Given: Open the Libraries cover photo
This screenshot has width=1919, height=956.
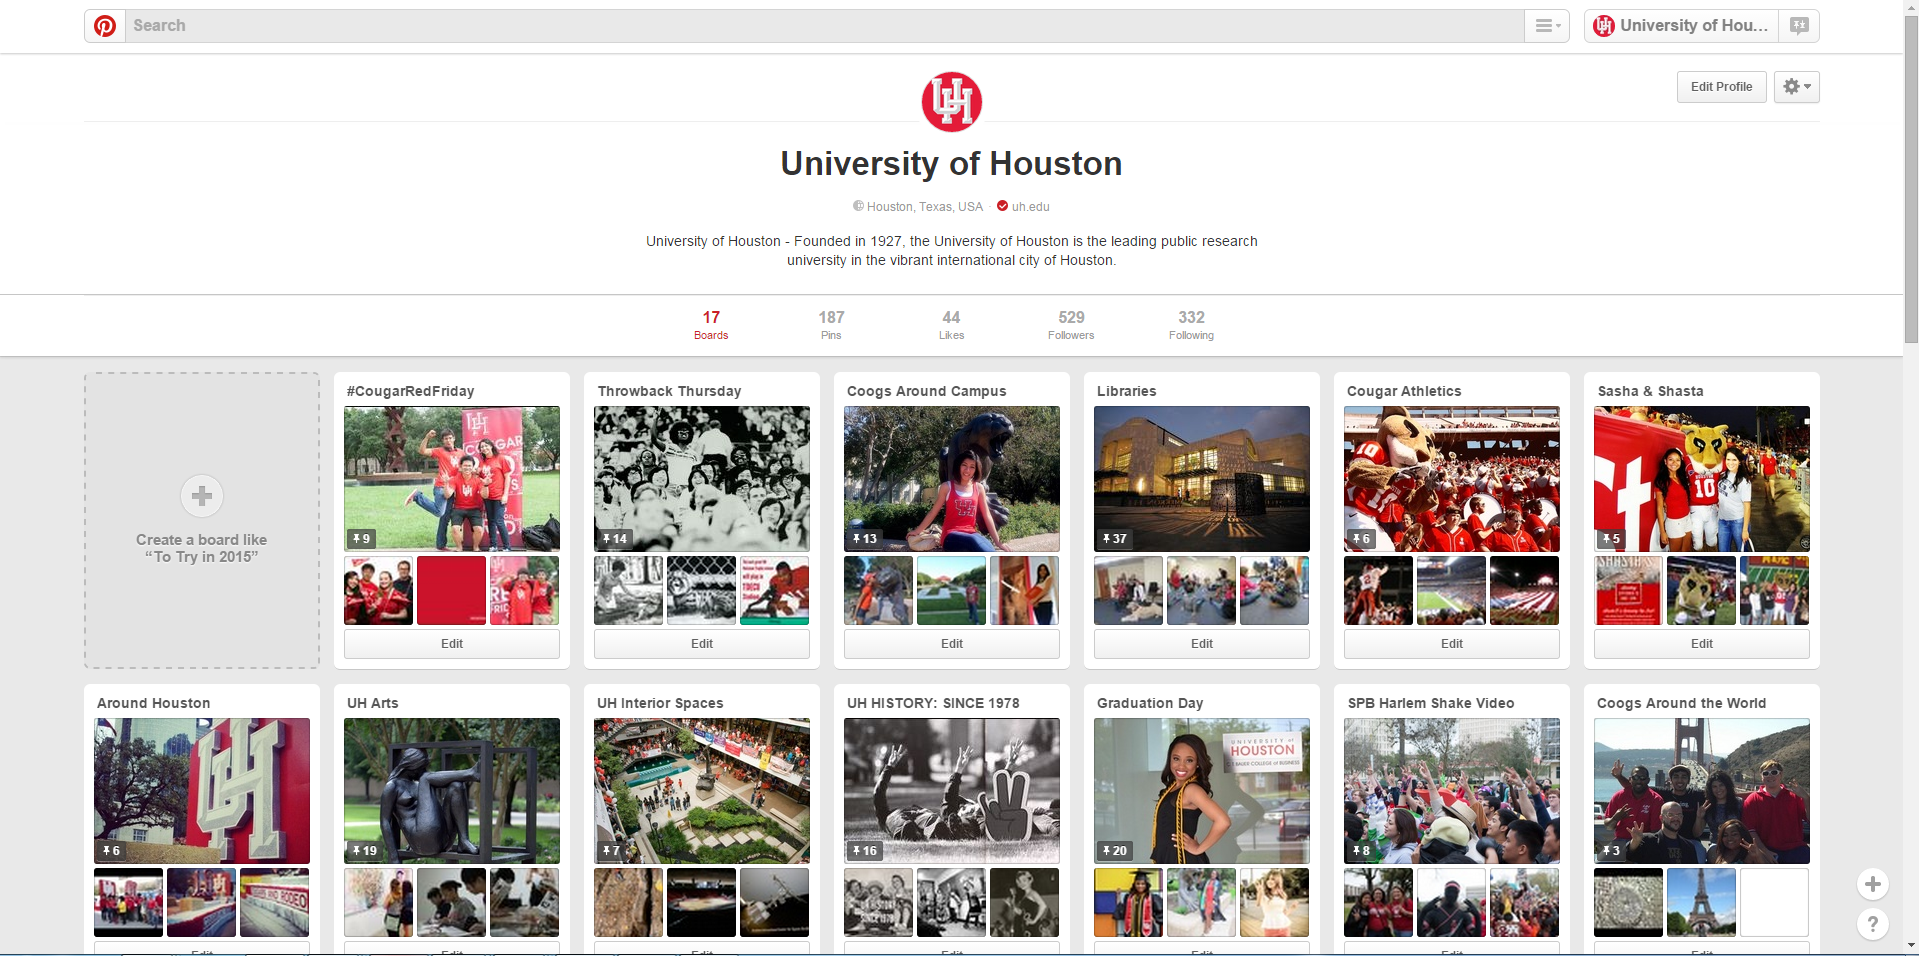Looking at the screenshot, I should pos(1202,478).
